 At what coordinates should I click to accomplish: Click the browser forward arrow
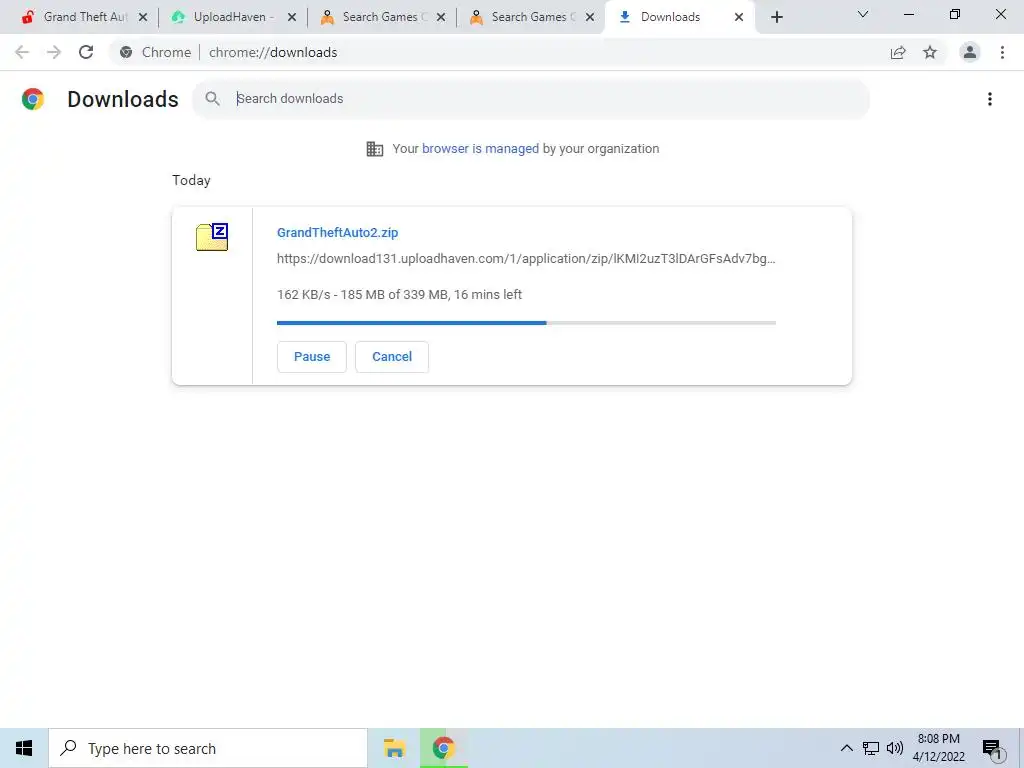coord(54,52)
